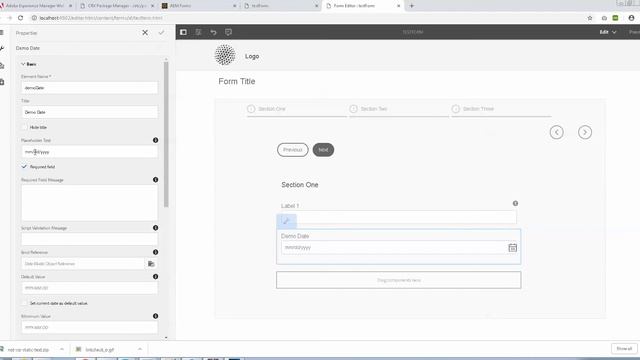
Task: Open the side rail icon below the wrench
Action: tap(2, 65)
